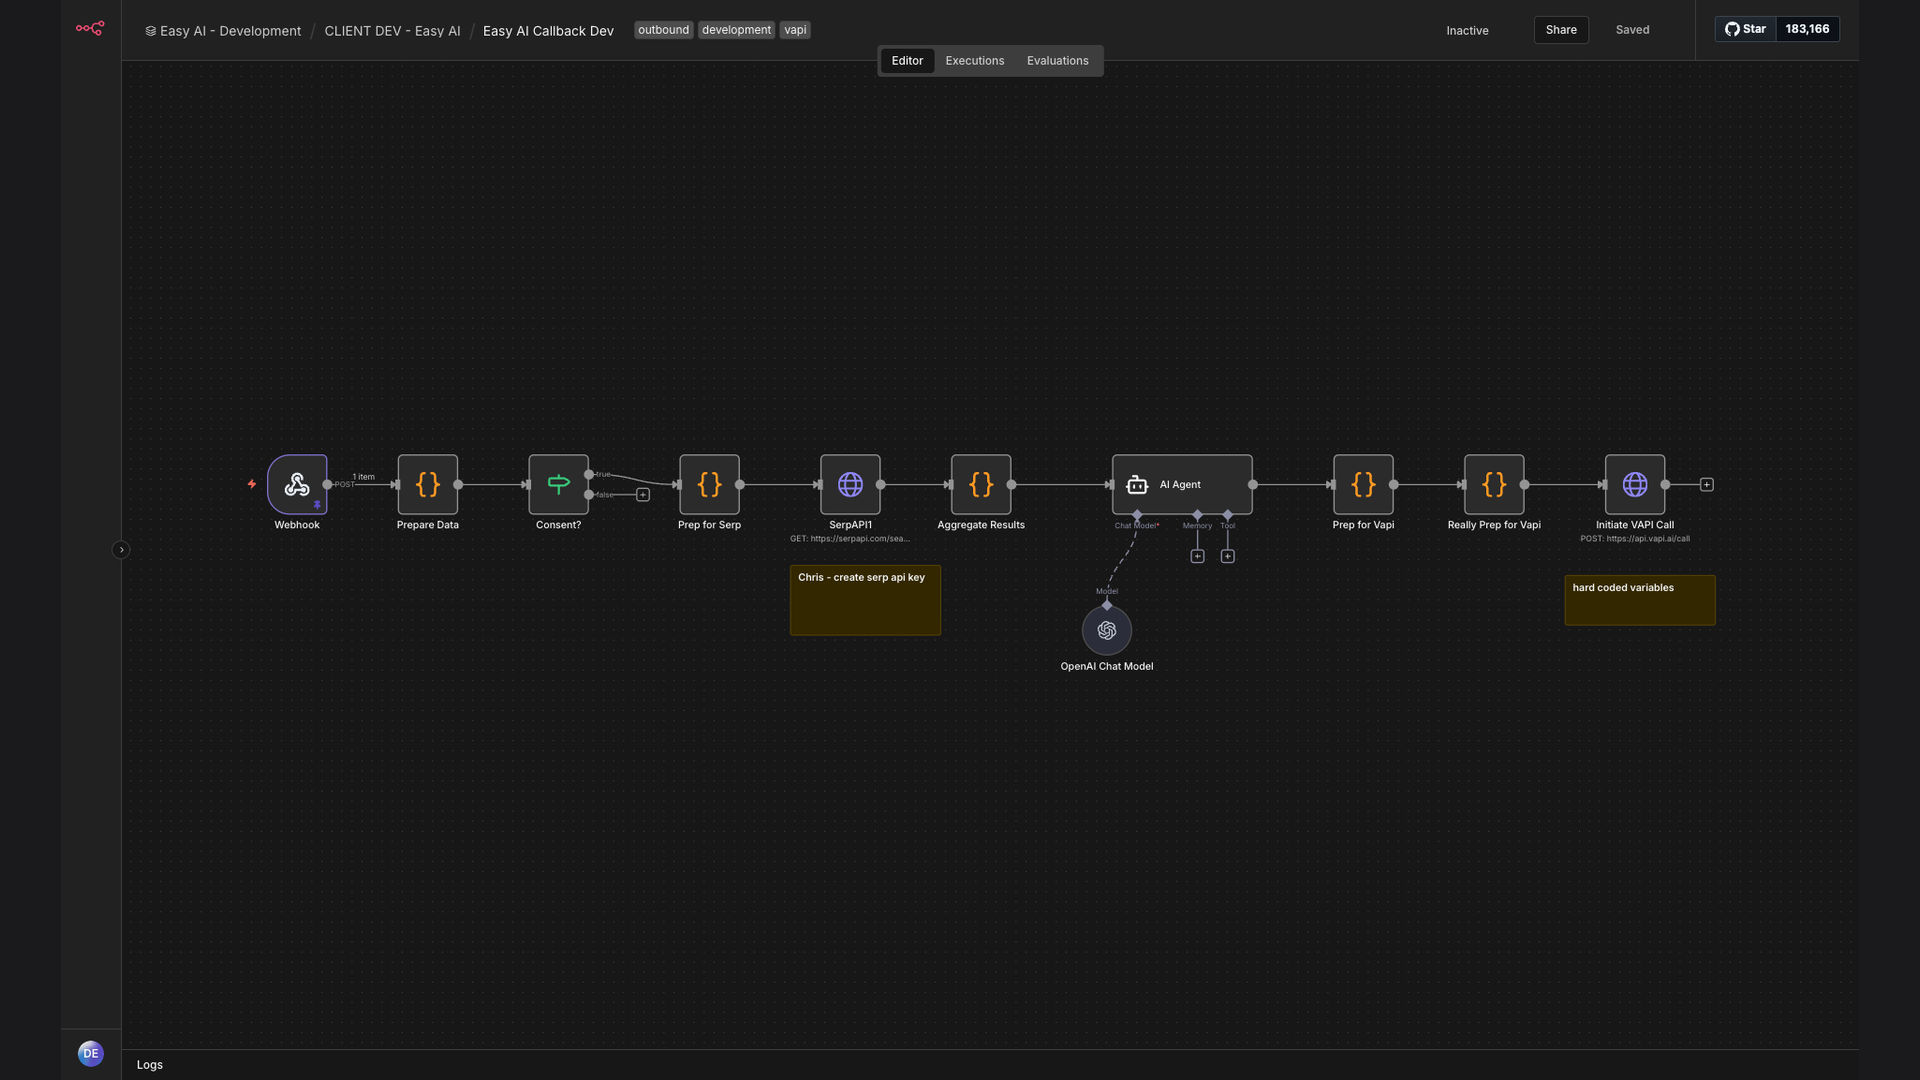Open the DE user avatar menu
Image resolution: width=1920 pixels, height=1080 pixels.
[91, 1053]
